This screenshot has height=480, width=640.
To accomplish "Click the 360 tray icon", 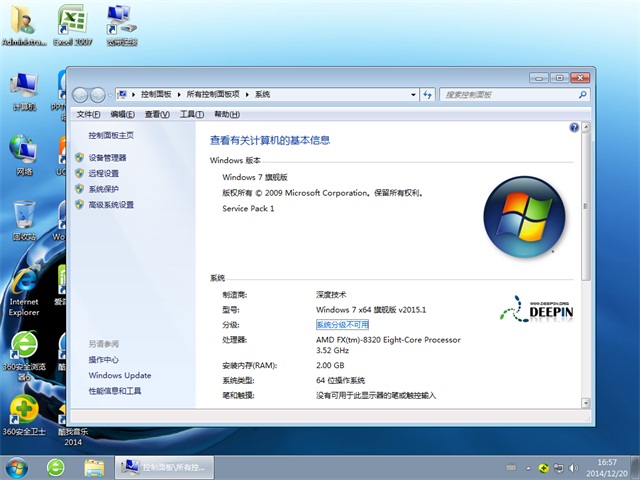I will coord(543,468).
